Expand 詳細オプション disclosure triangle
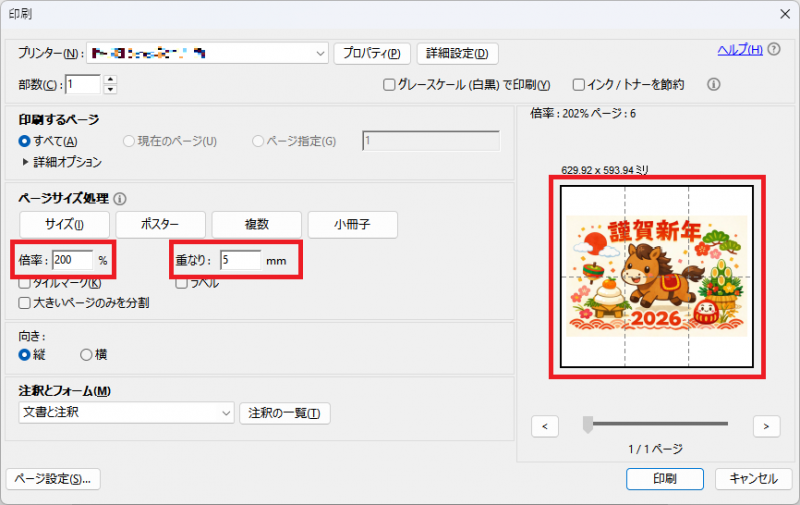The image size is (800, 505). click(26, 161)
